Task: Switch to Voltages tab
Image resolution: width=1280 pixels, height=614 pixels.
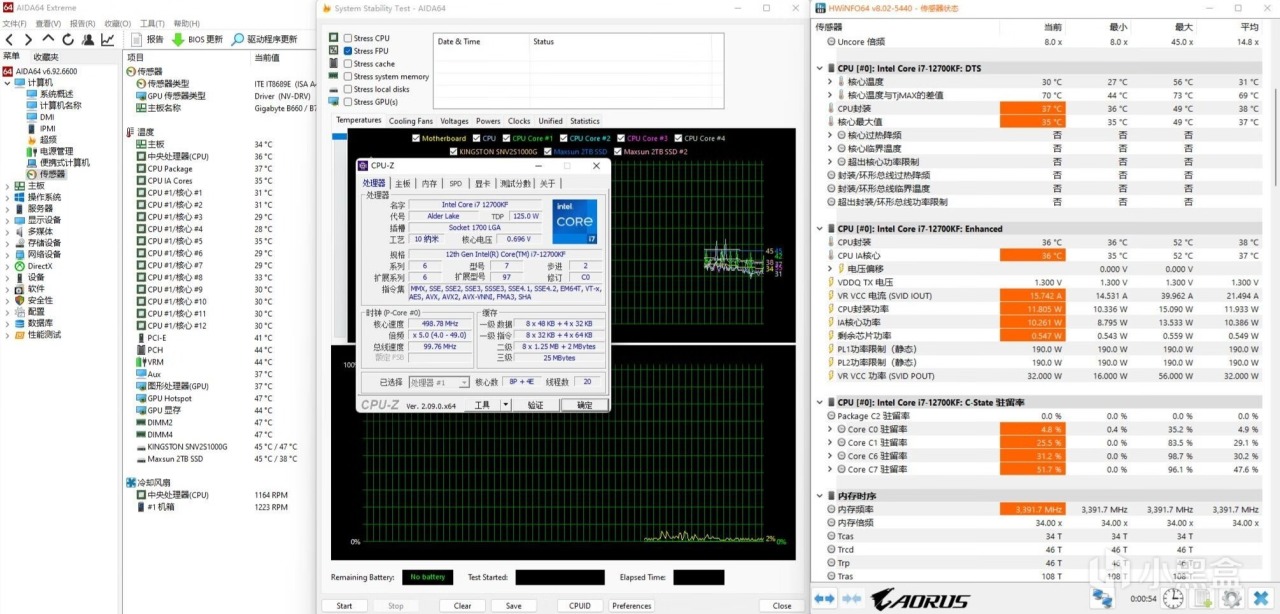Action: click(x=454, y=121)
